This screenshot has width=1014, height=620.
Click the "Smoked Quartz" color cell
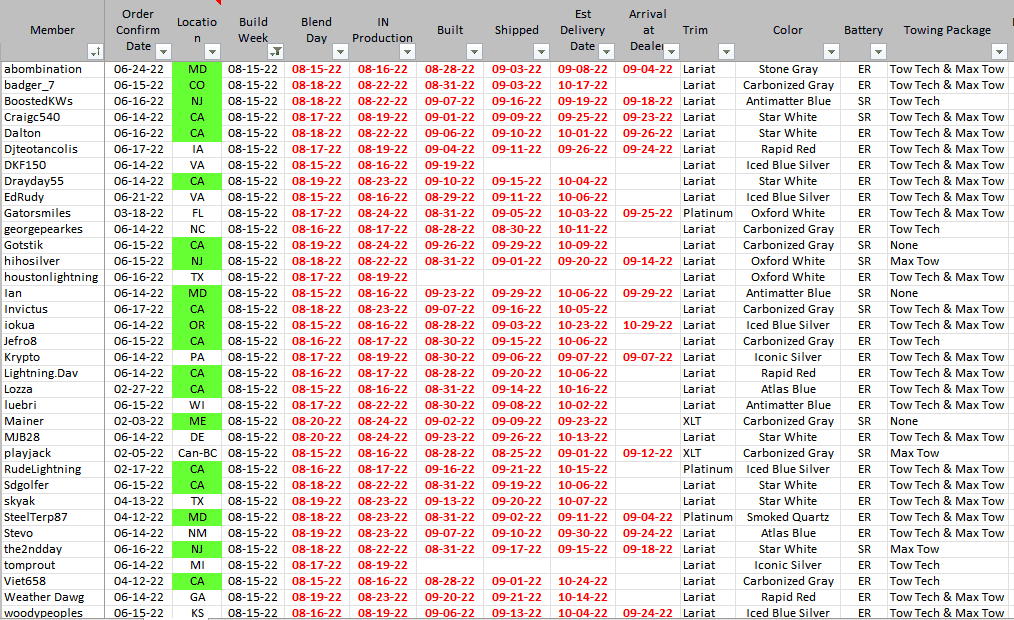click(787, 517)
